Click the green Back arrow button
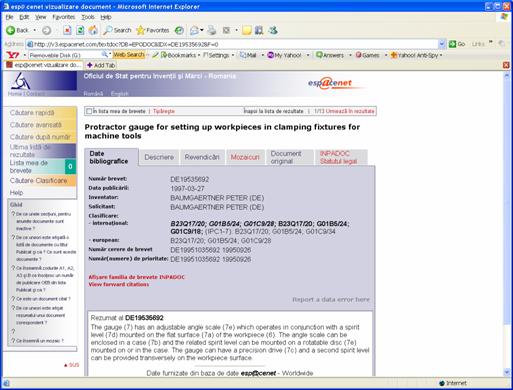This screenshot has height=390, width=513. (11, 30)
